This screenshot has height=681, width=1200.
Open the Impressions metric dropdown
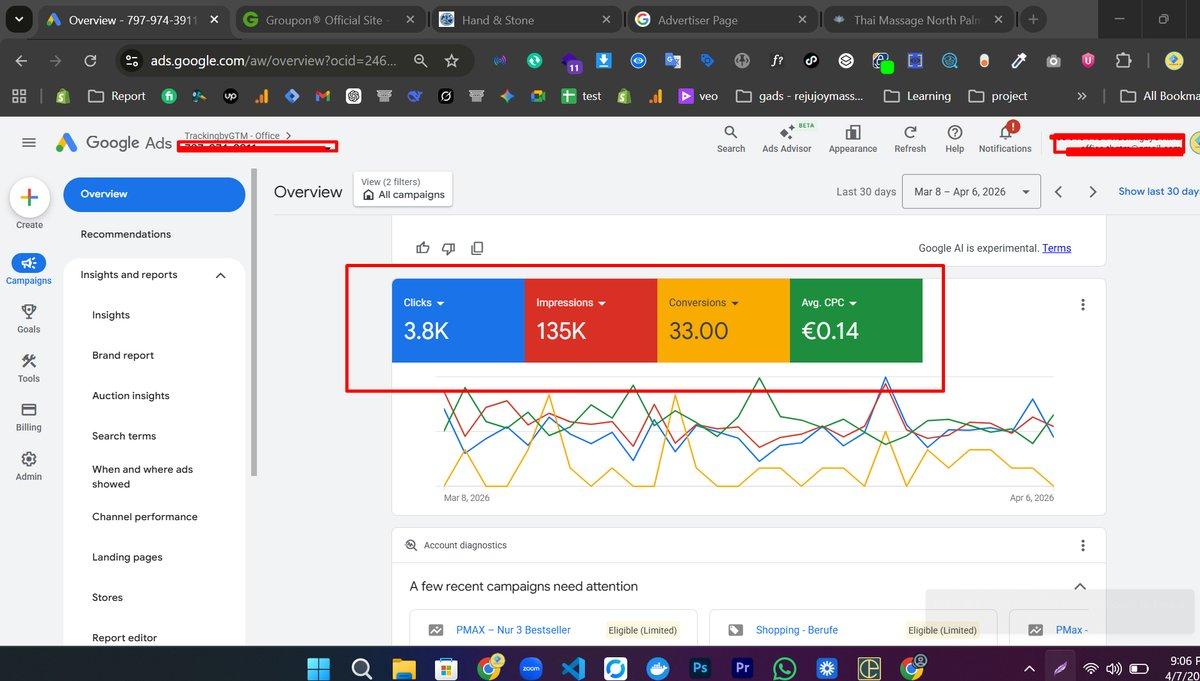point(570,303)
